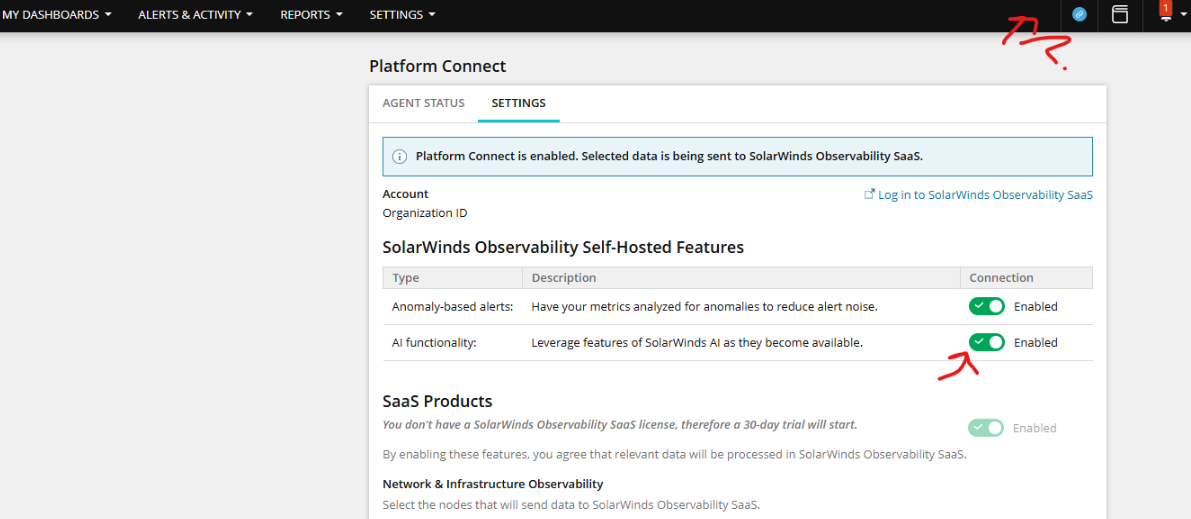Open the Settings menu in top navigation

[x=403, y=14]
